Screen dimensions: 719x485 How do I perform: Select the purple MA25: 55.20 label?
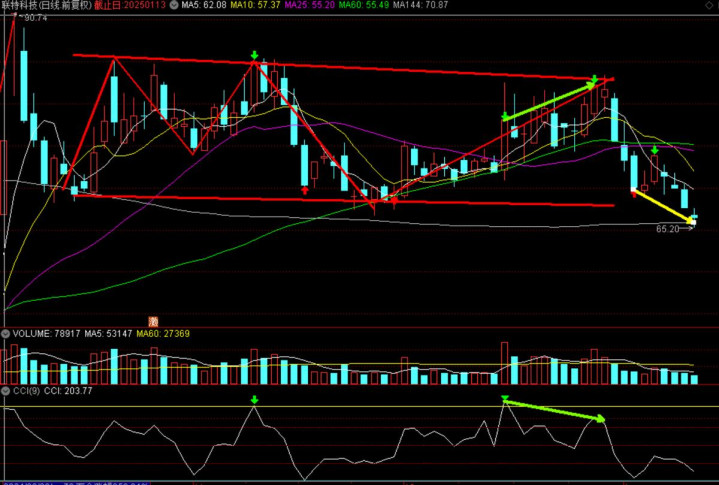[308, 6]
